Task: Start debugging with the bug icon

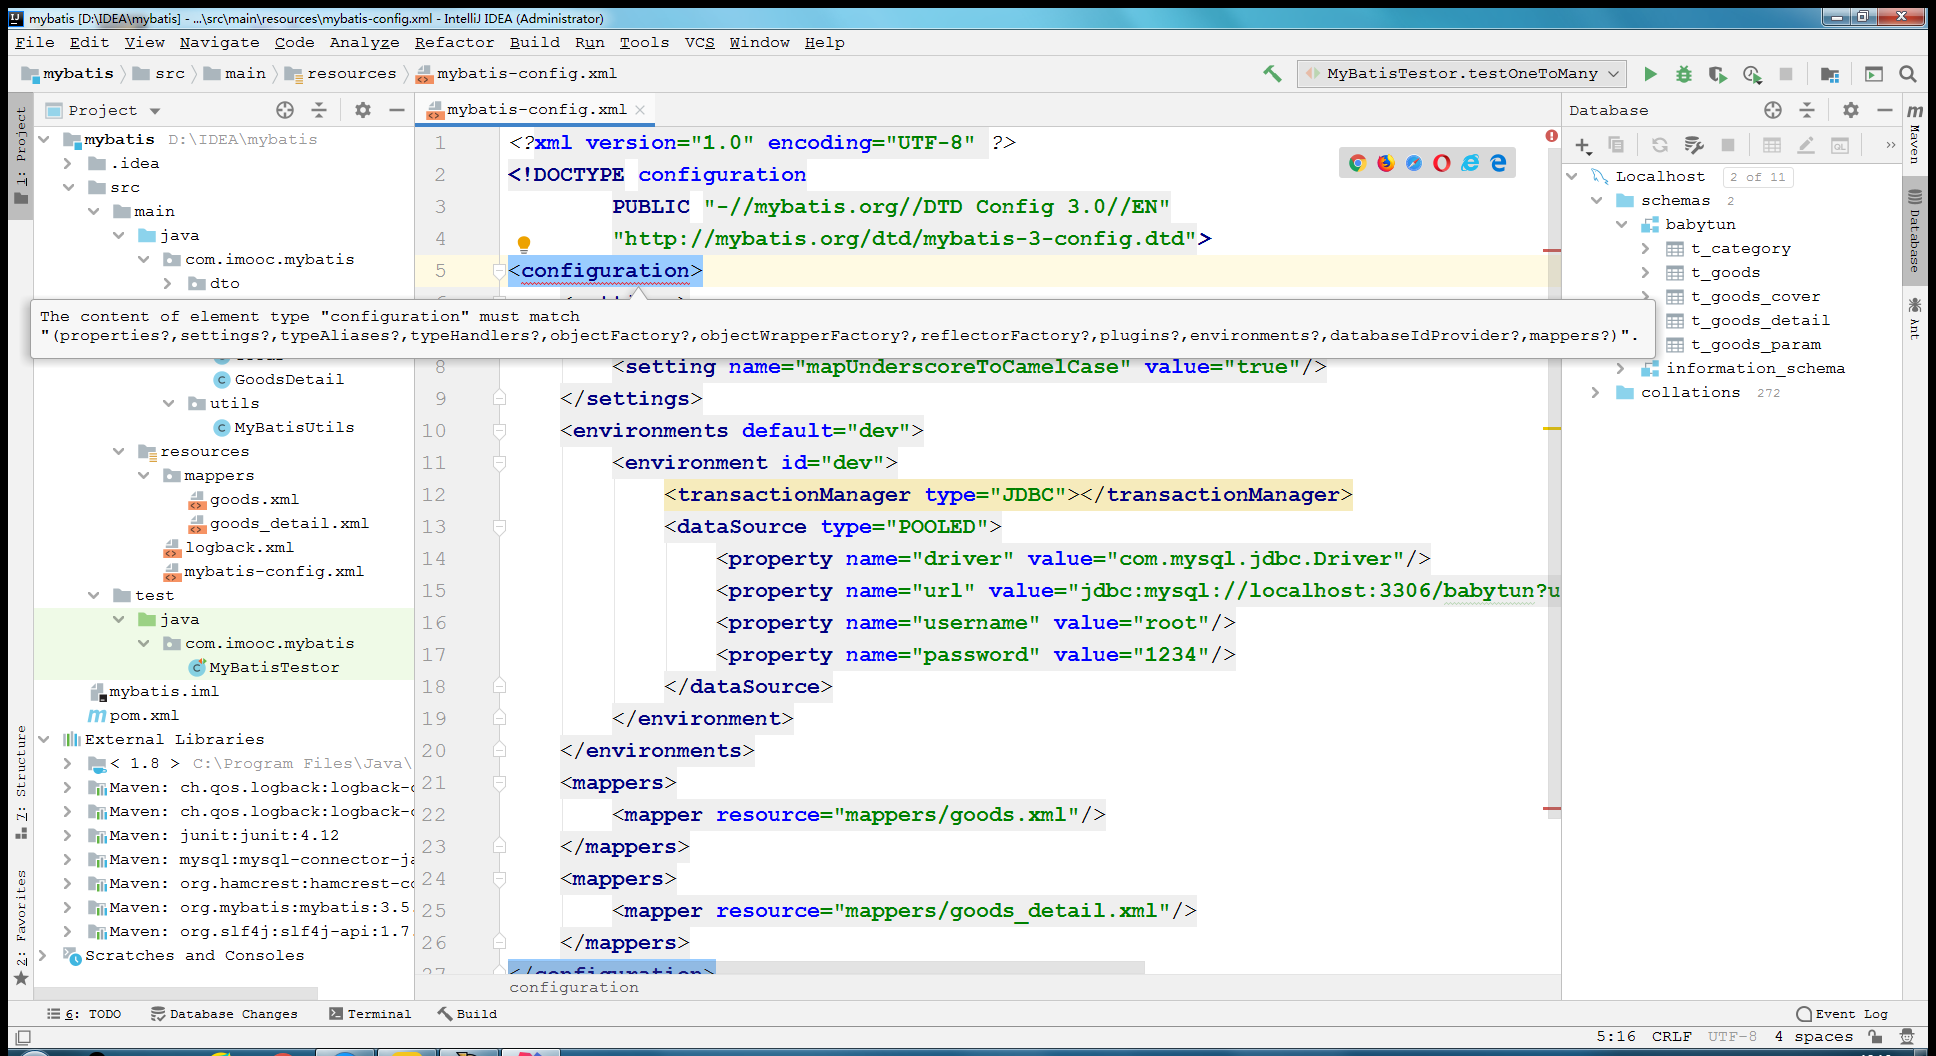Action: [x=1684, y=74]
